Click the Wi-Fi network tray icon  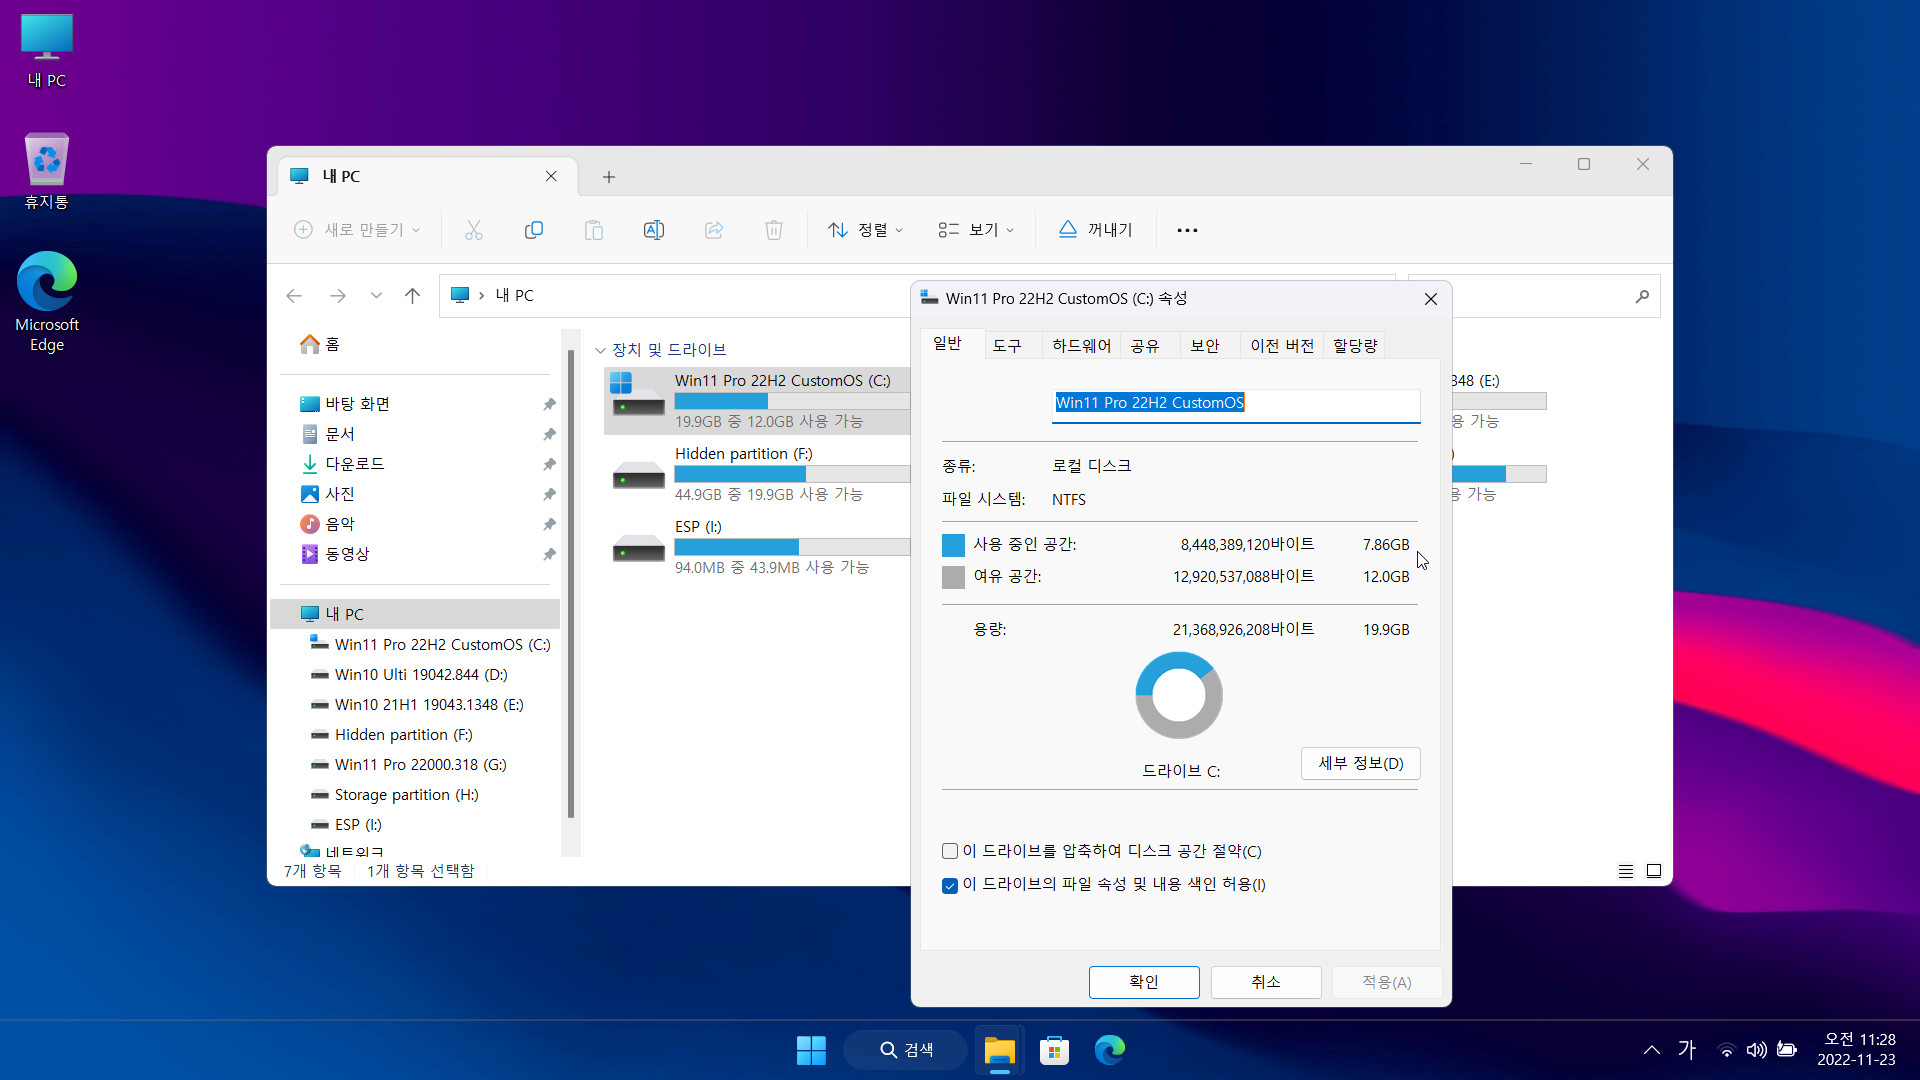[1726, 1050]
